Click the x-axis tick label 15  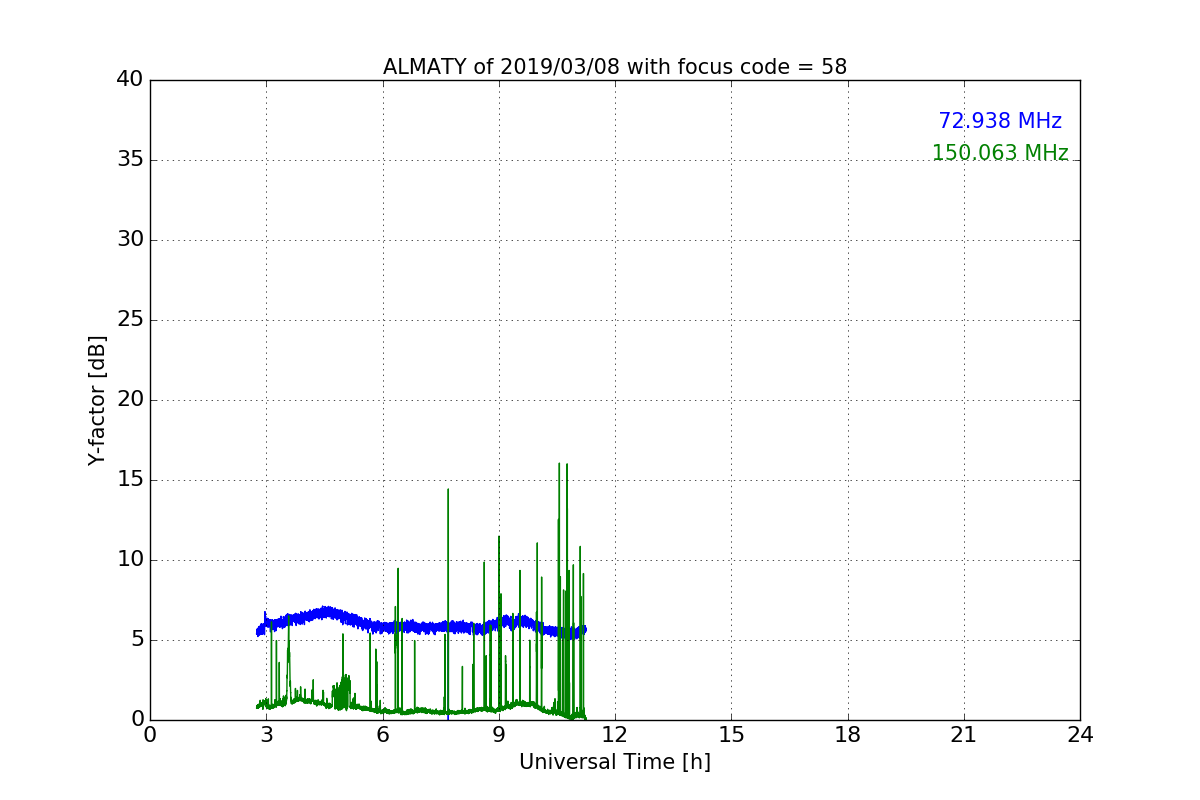731,735
